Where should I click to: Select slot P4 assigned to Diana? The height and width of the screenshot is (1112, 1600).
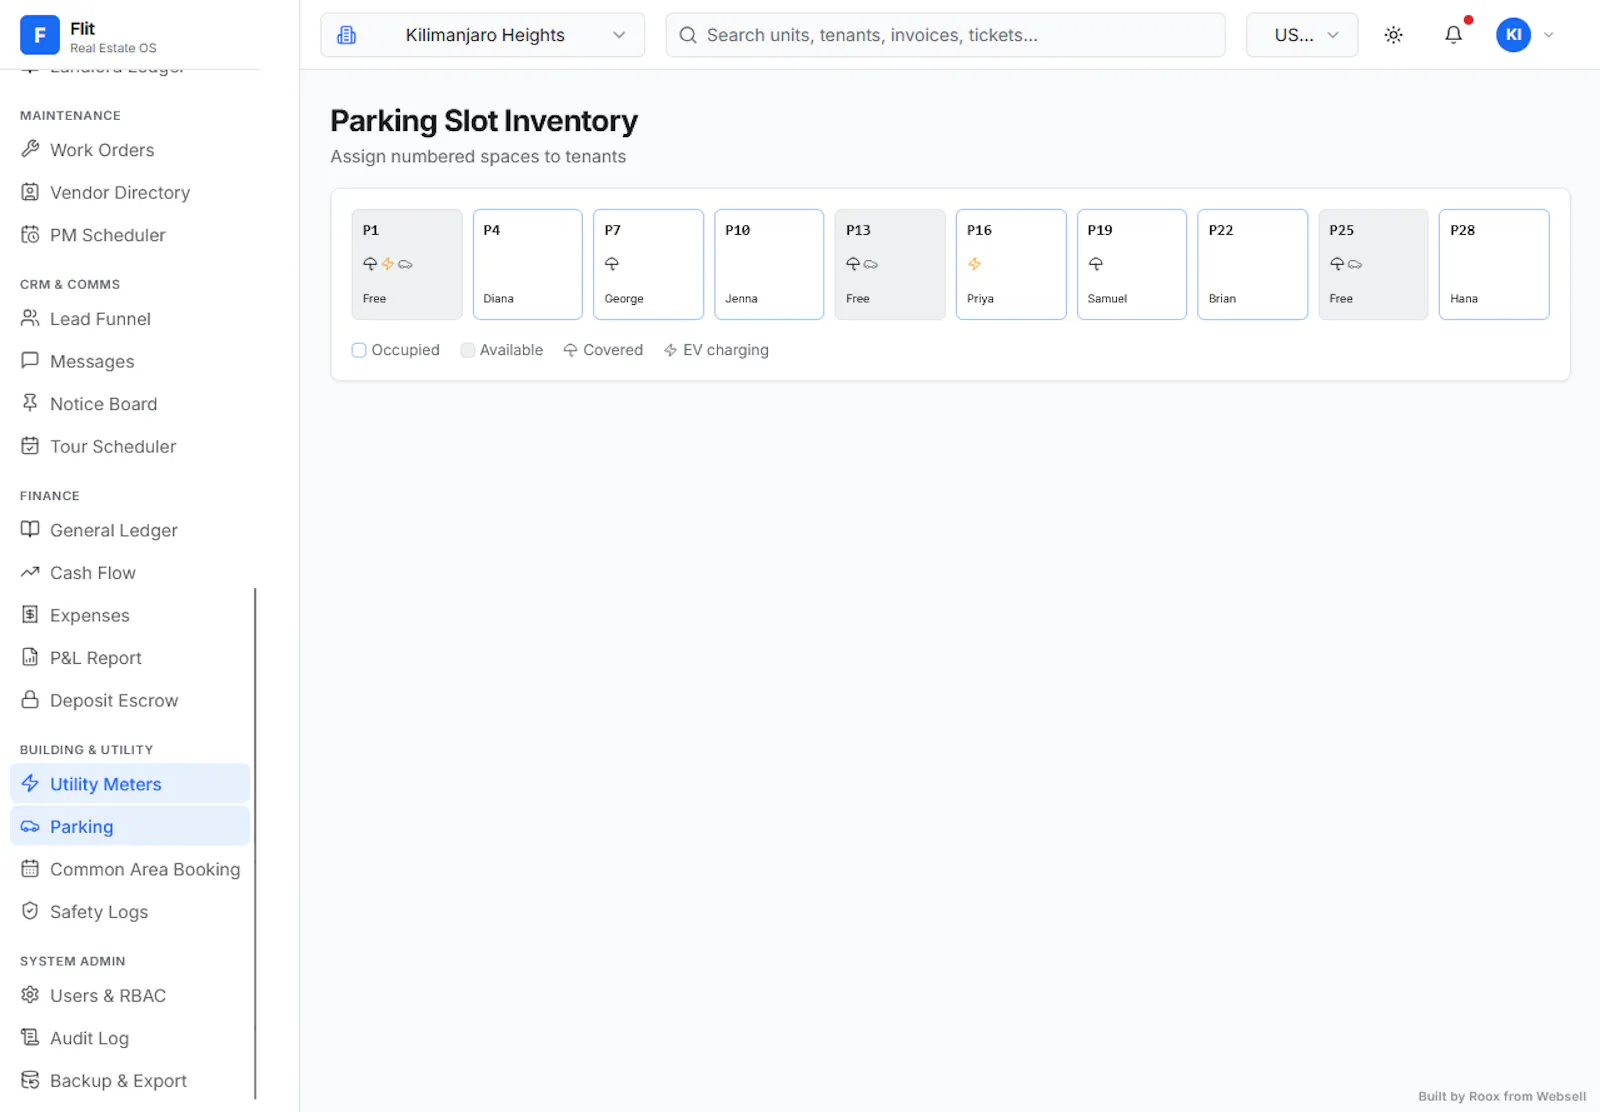pos(528,264)
